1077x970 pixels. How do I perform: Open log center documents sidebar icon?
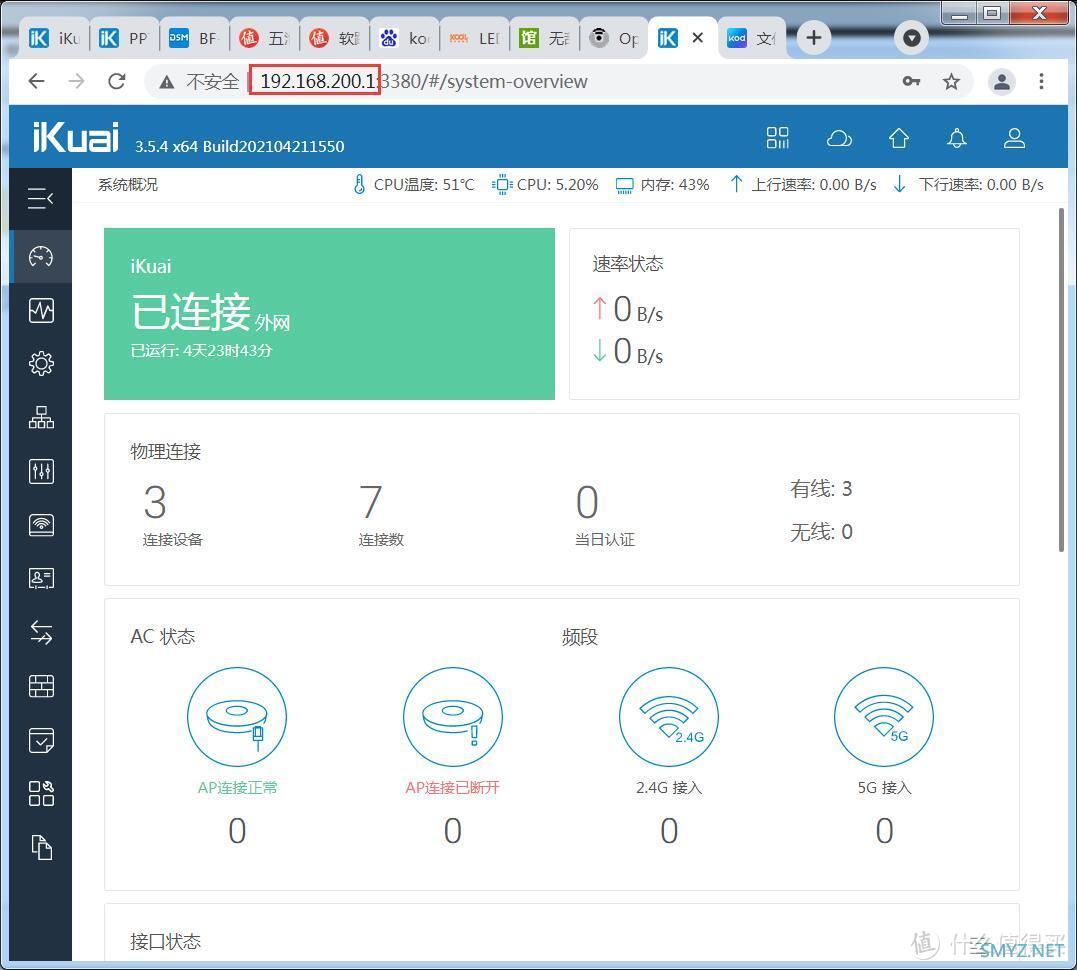pos(41,848)
